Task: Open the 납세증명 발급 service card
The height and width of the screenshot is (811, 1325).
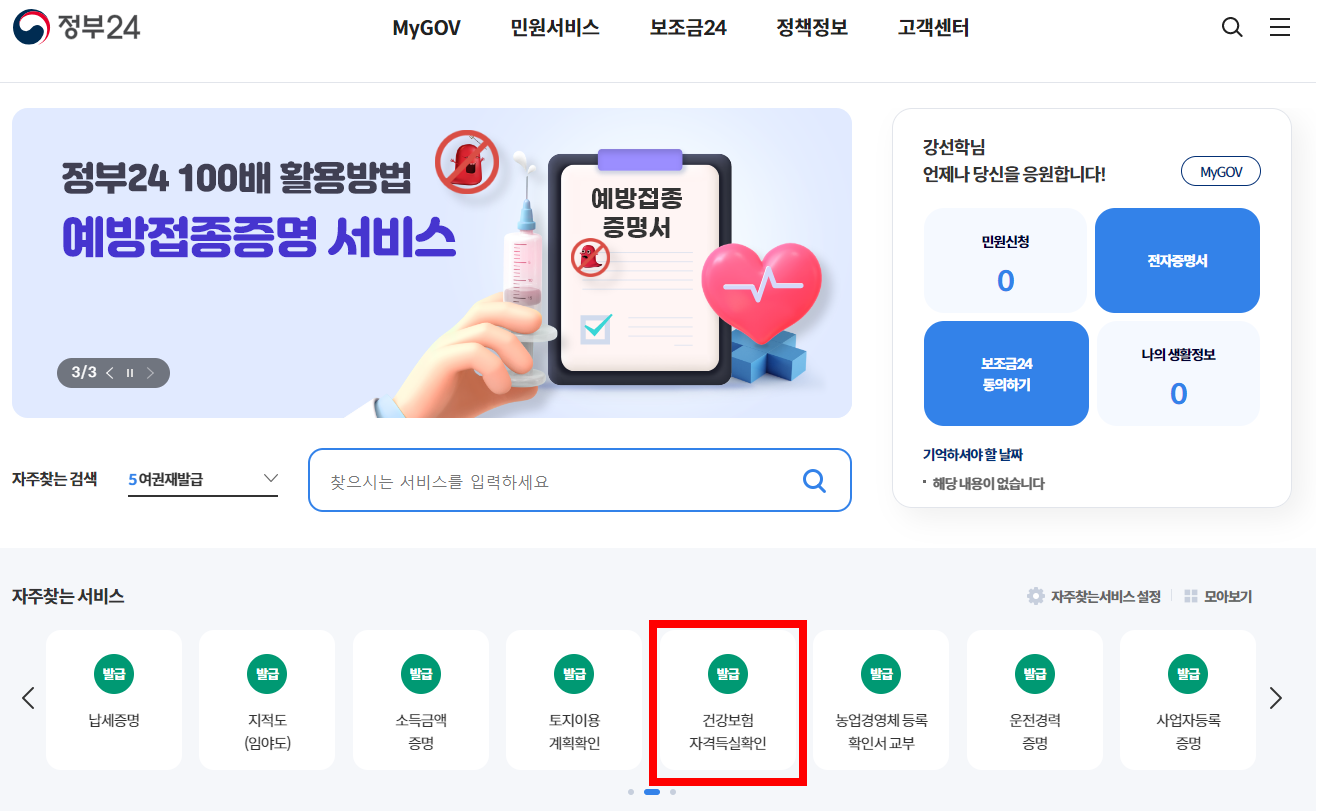Action: click(x=114, y=699)
